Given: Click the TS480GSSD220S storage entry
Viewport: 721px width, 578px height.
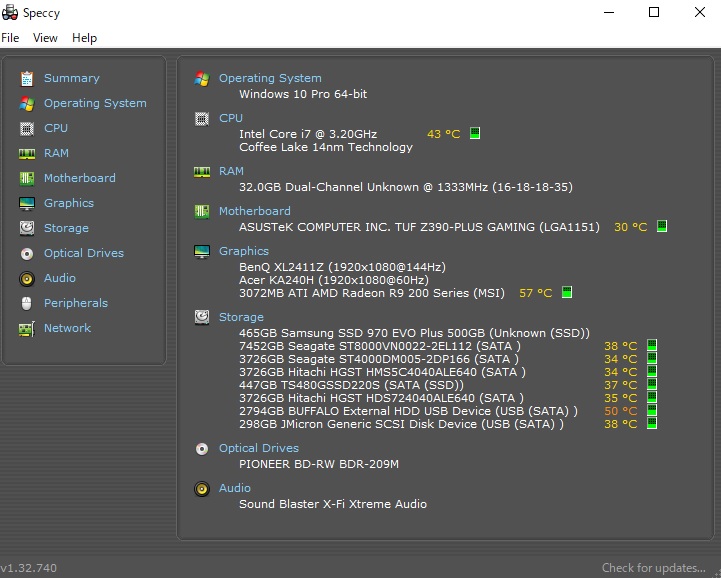Looking at the screenshot, I should (x=351, y=385).
